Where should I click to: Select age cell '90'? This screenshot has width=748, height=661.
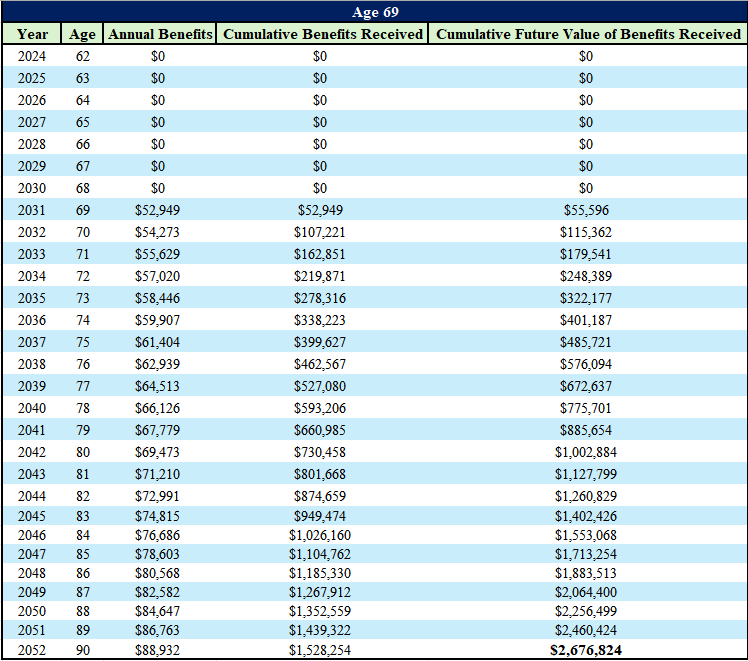point(83,650)
